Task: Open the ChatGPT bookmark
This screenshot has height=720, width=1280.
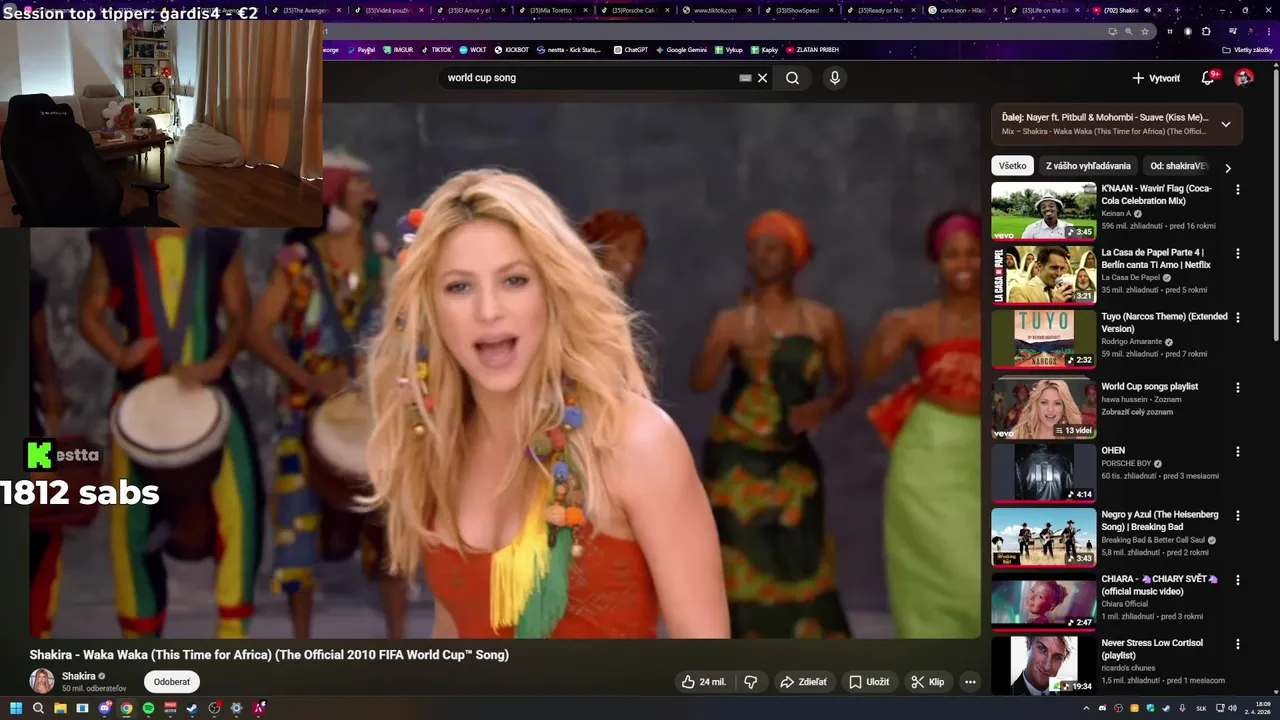Action: [x=631, y=49]
